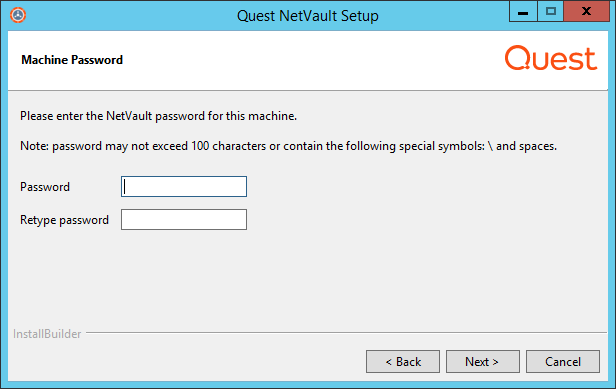
Task: Focus the Password input field
Action: [184, 187]
